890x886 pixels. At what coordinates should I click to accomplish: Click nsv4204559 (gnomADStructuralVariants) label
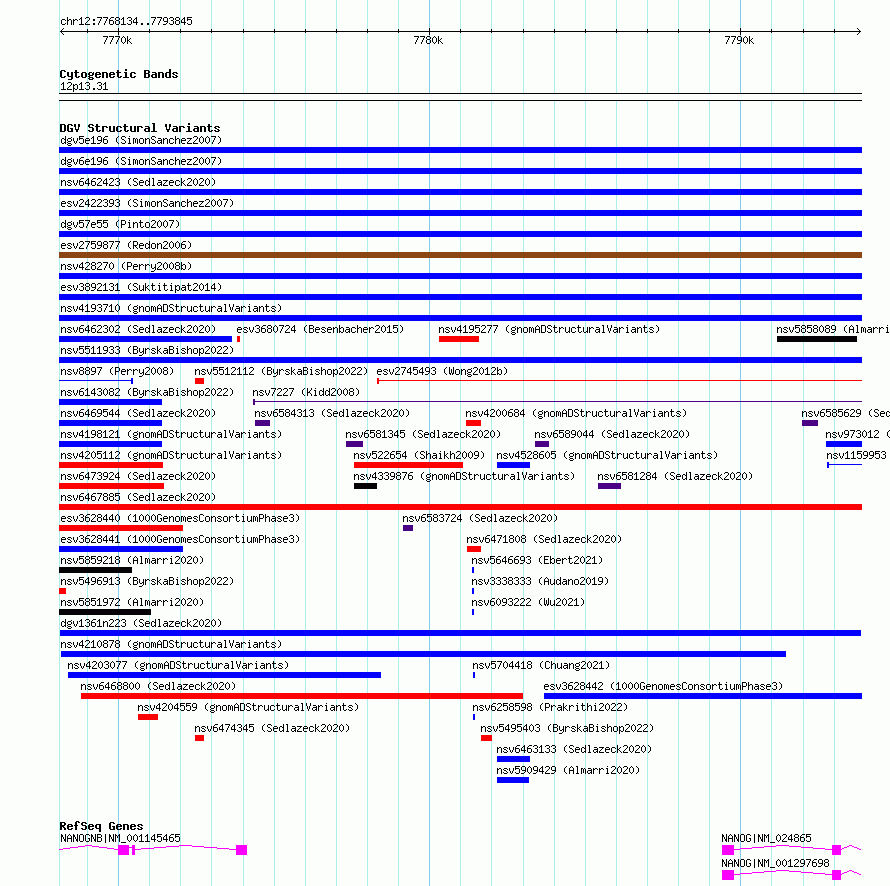tap(248, 707)
